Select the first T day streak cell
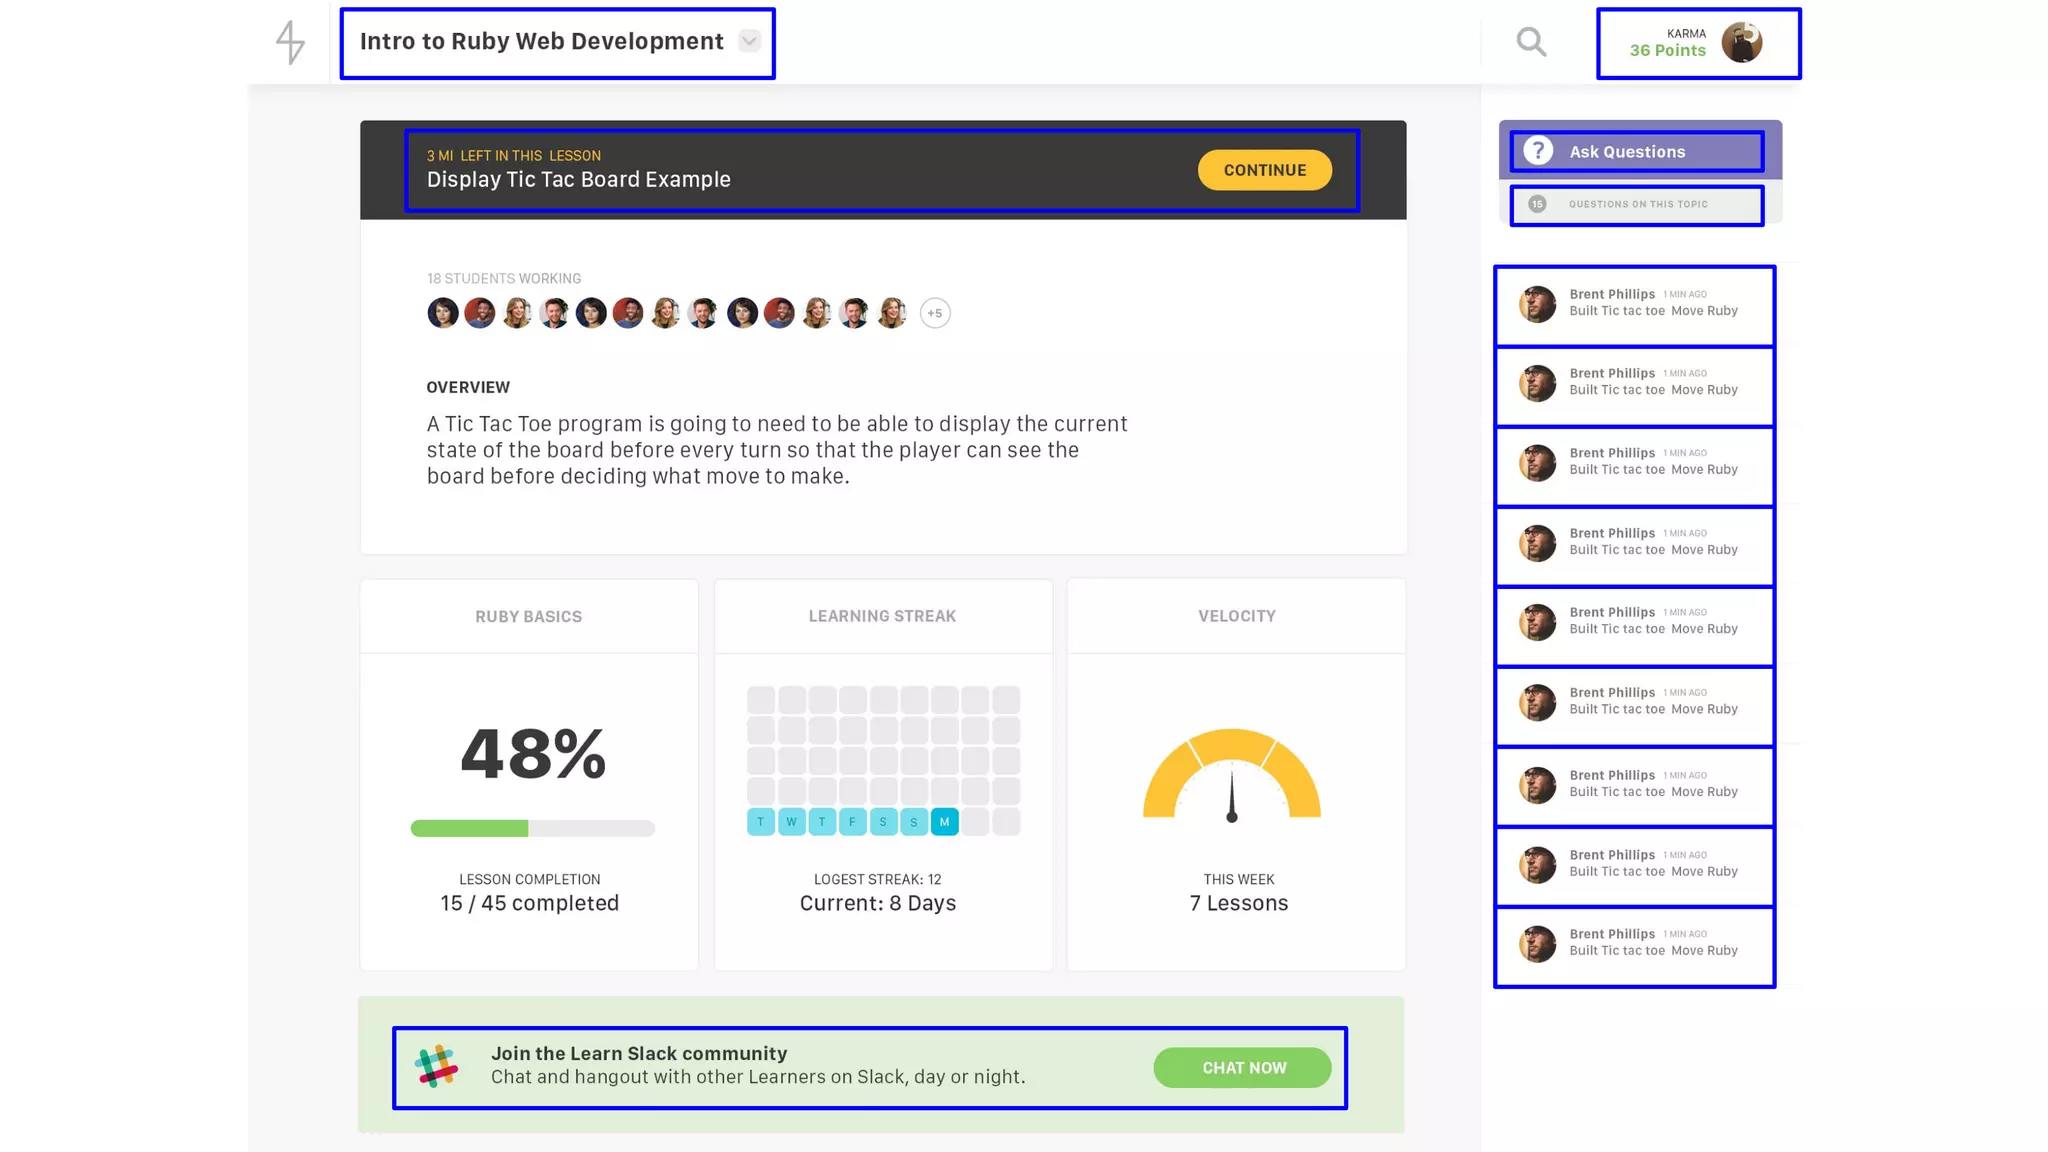Screen dimensions: 2048x1152 click(x=760, y=822)
